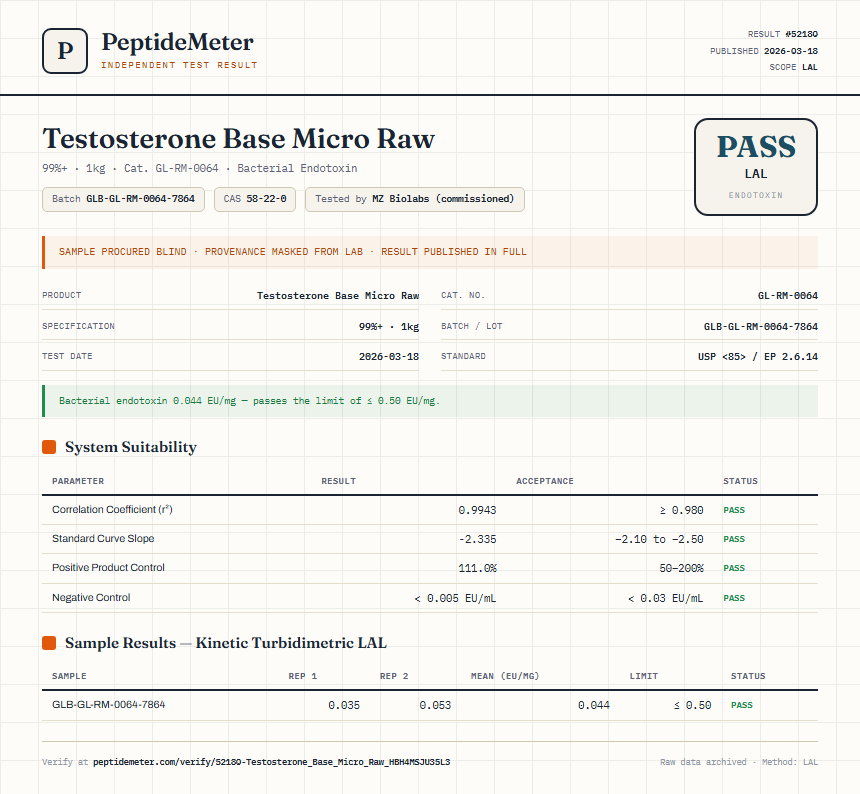The width and height of the screenshot is (860, 794).
Task: Click the INDEPENDENT TEST RESULT tagline
Action: point(179,65)
